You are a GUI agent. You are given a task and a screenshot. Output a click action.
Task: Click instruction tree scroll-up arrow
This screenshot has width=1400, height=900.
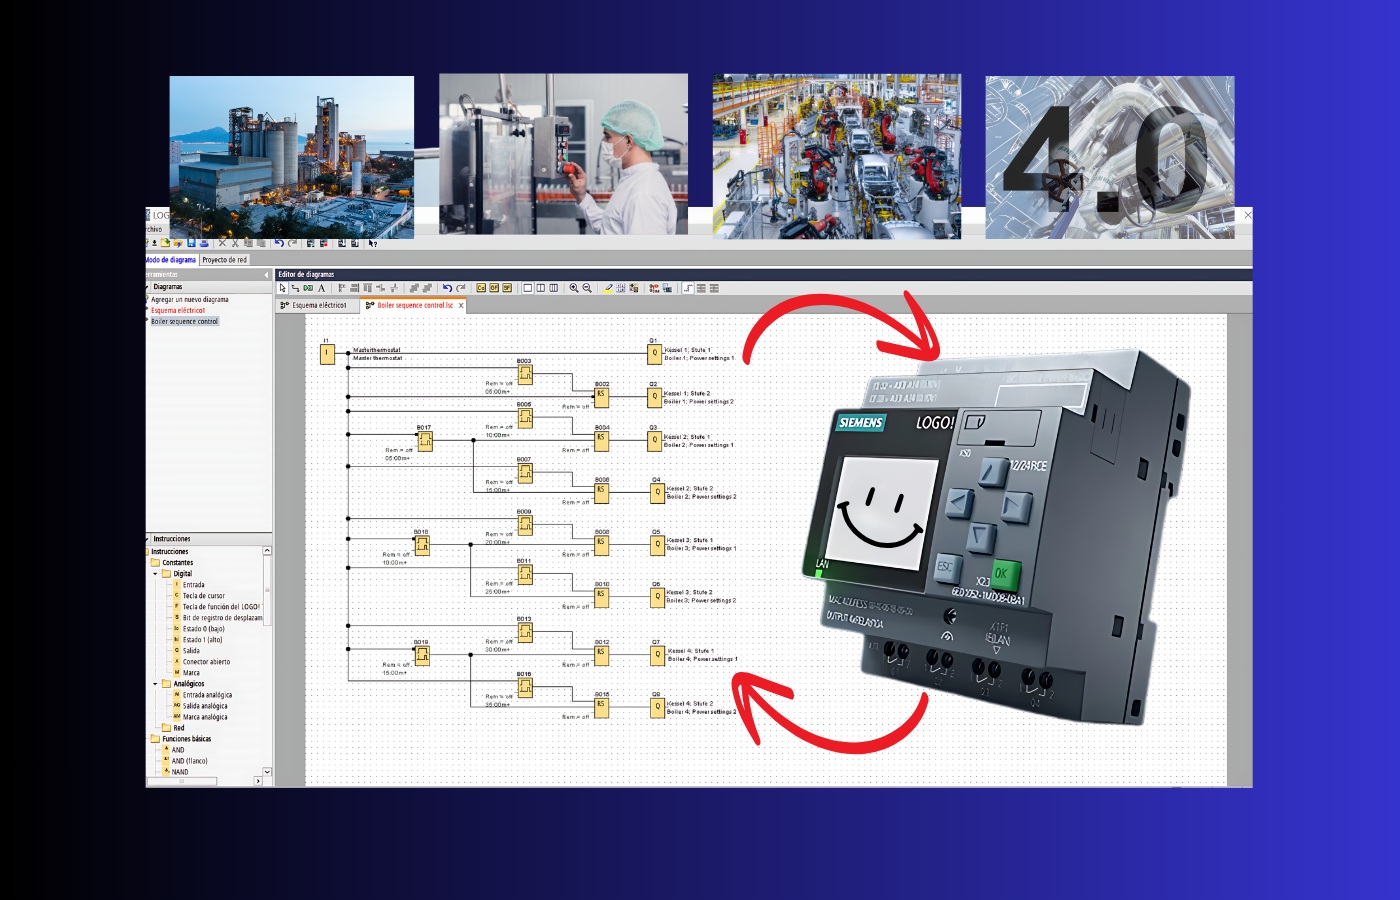pyautogui.click(x=267, y=551)
